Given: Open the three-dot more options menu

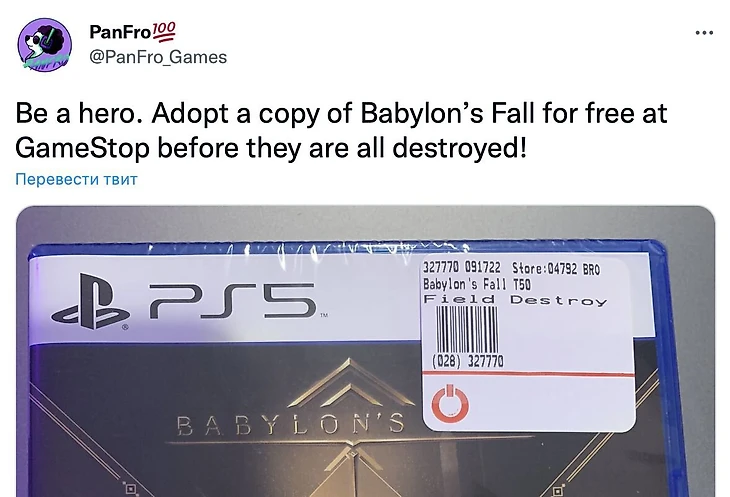Looking at the screenshot, I should click(704, 33).
